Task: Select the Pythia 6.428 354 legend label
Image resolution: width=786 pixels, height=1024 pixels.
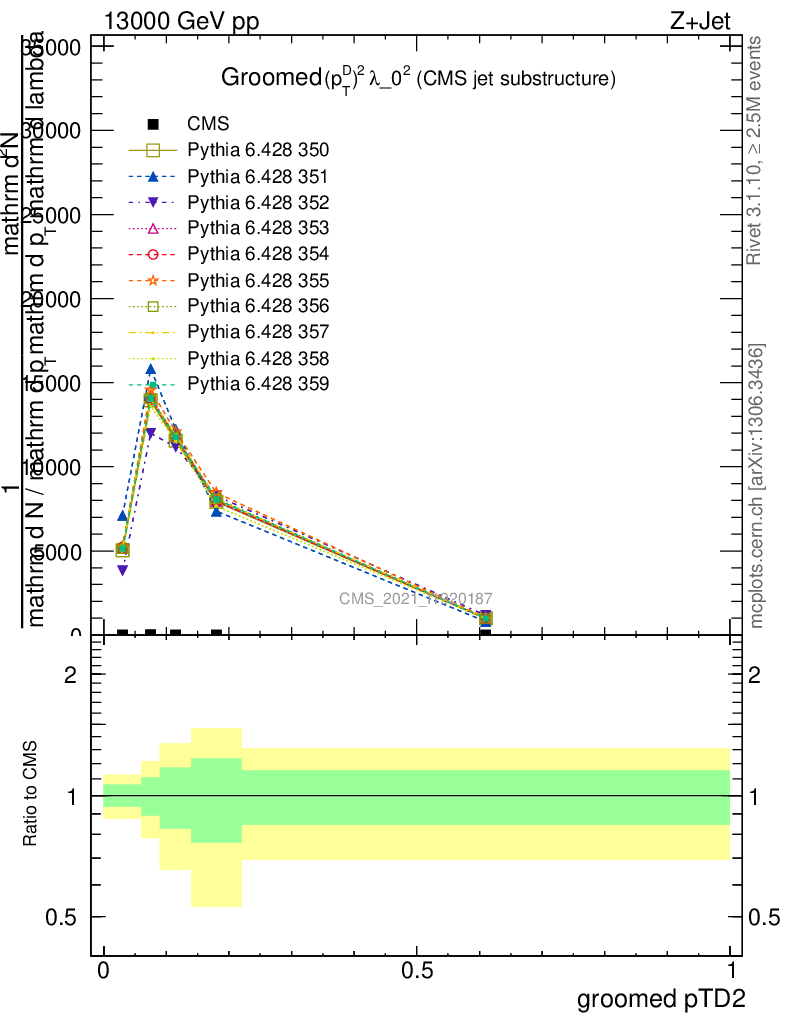Action: (258, 254)
